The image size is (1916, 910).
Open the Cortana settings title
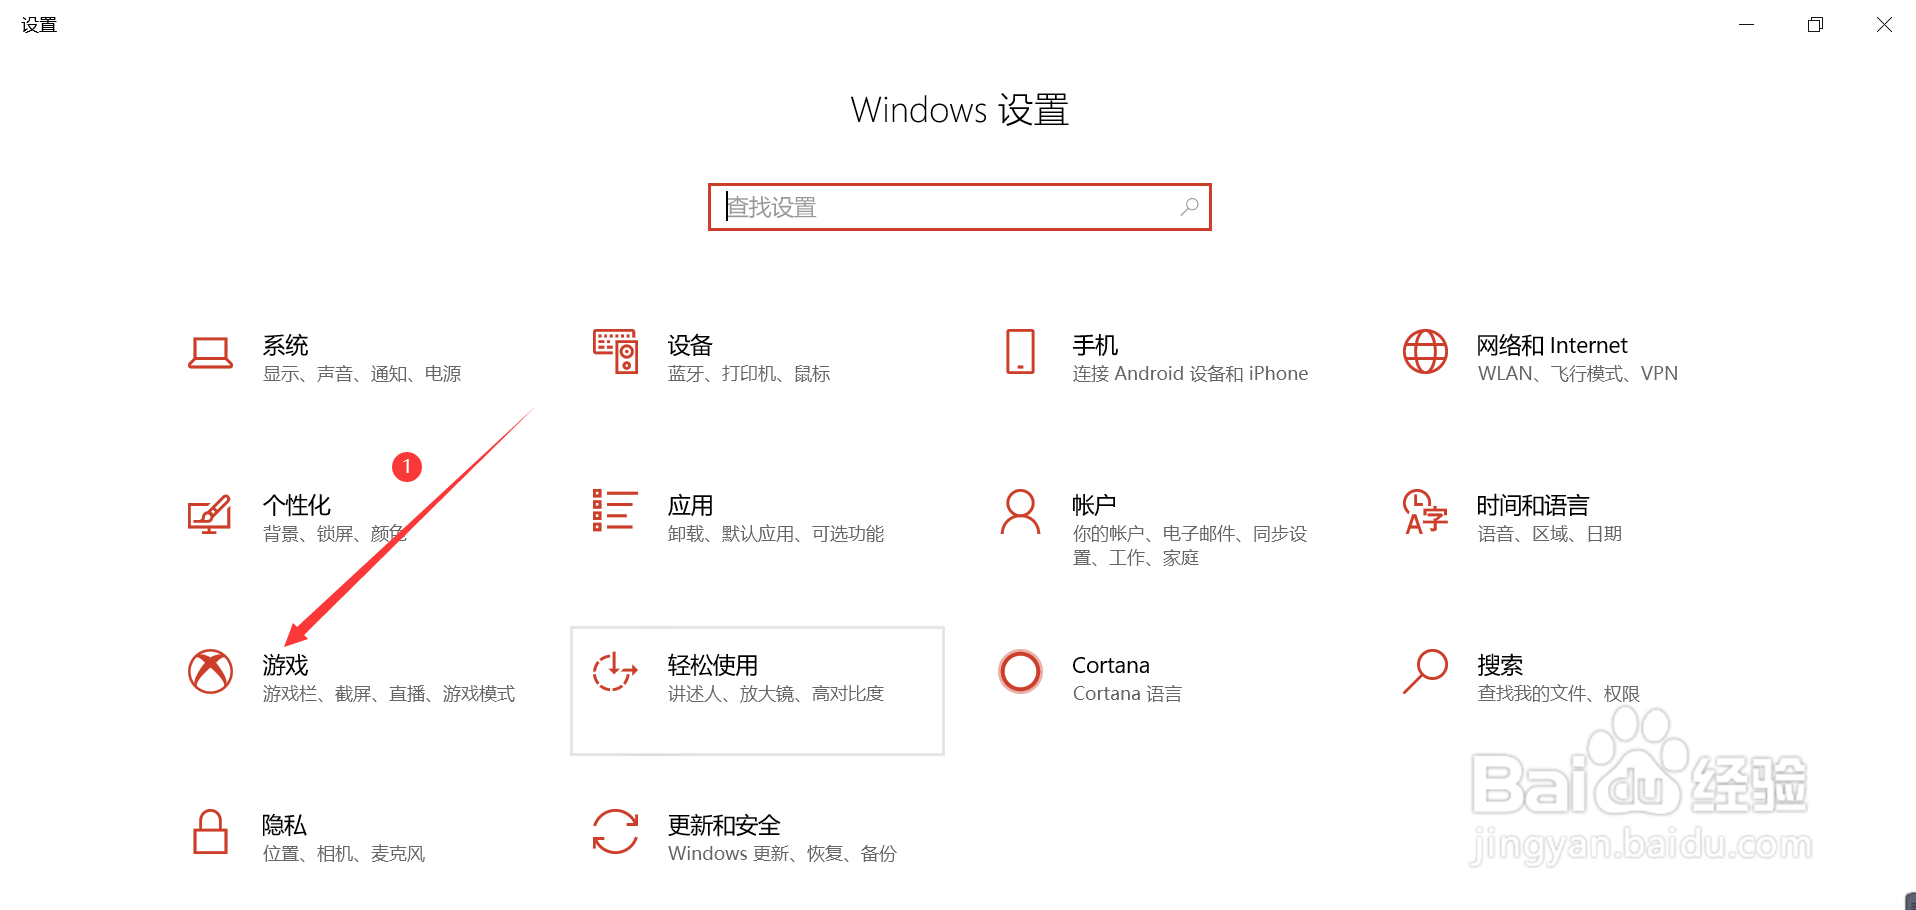click(x=1111, y=666)
